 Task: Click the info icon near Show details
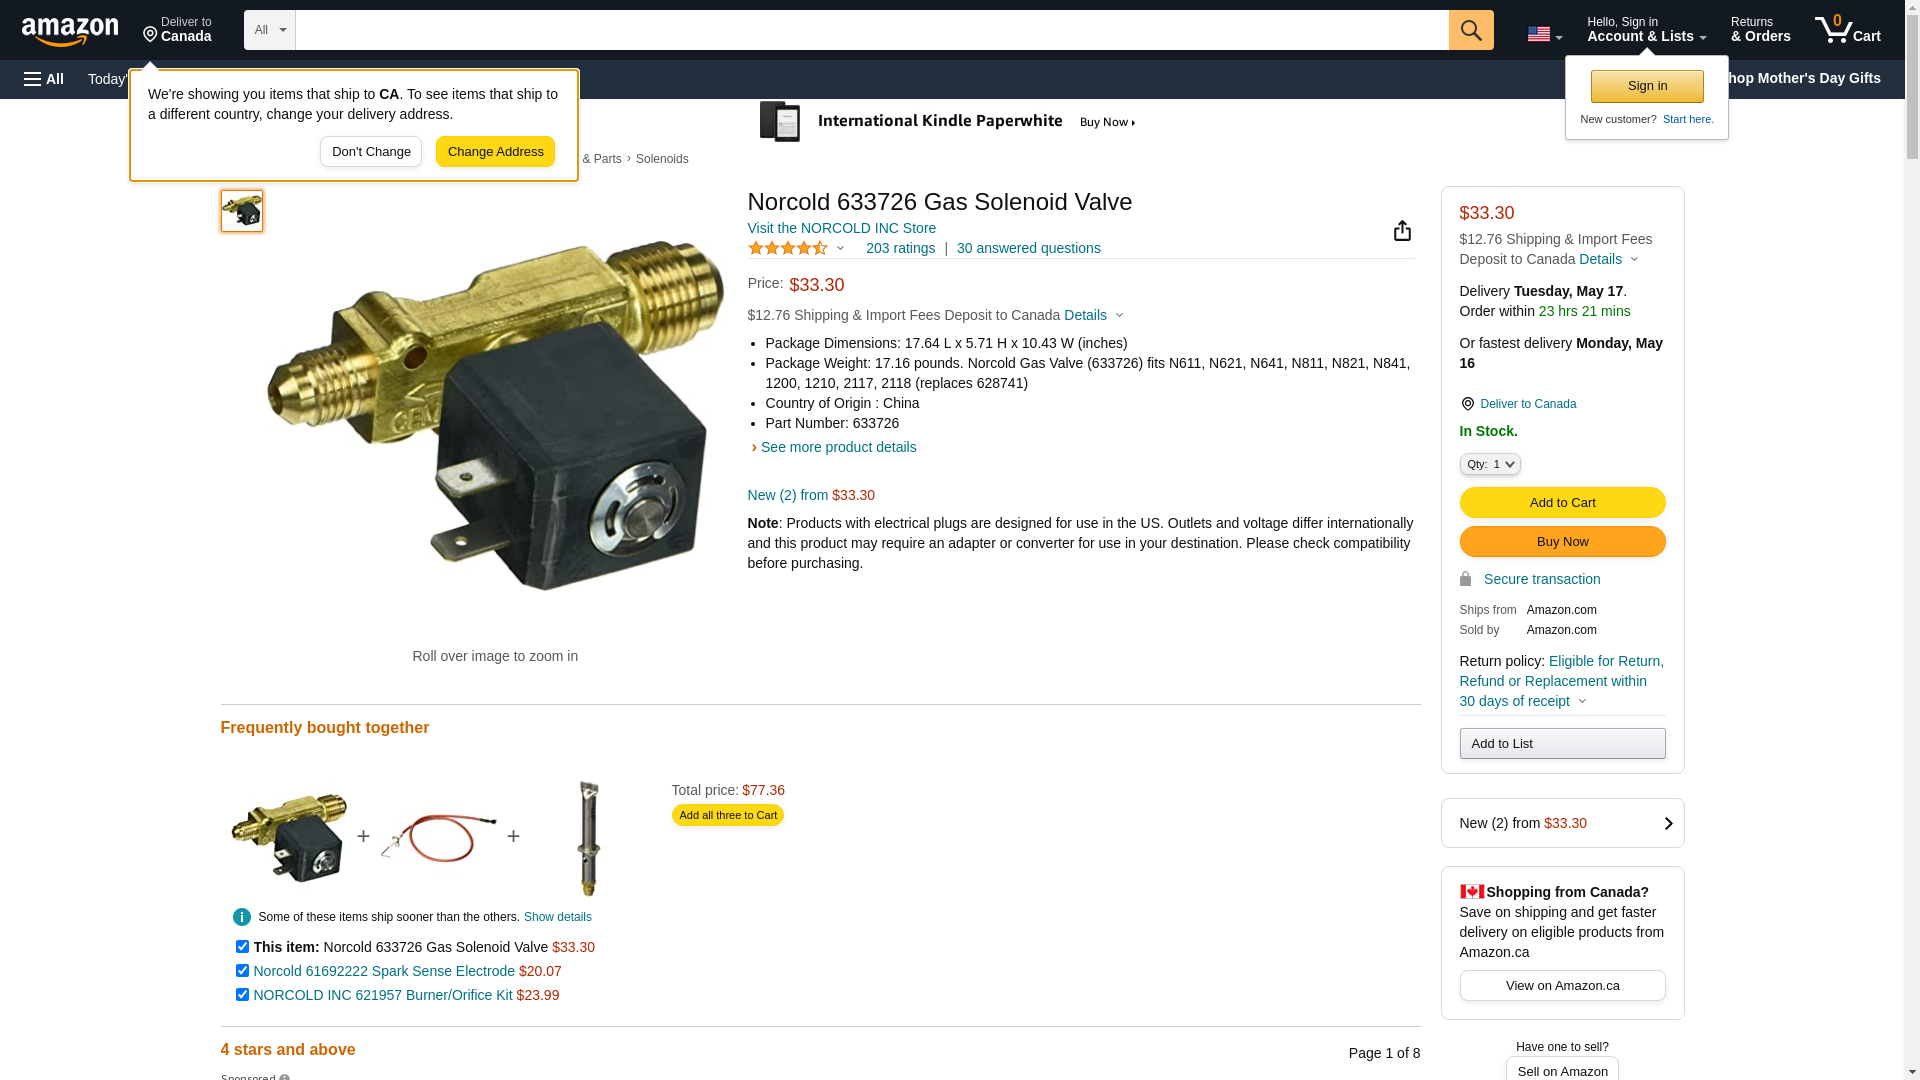(x=242, y=917)
